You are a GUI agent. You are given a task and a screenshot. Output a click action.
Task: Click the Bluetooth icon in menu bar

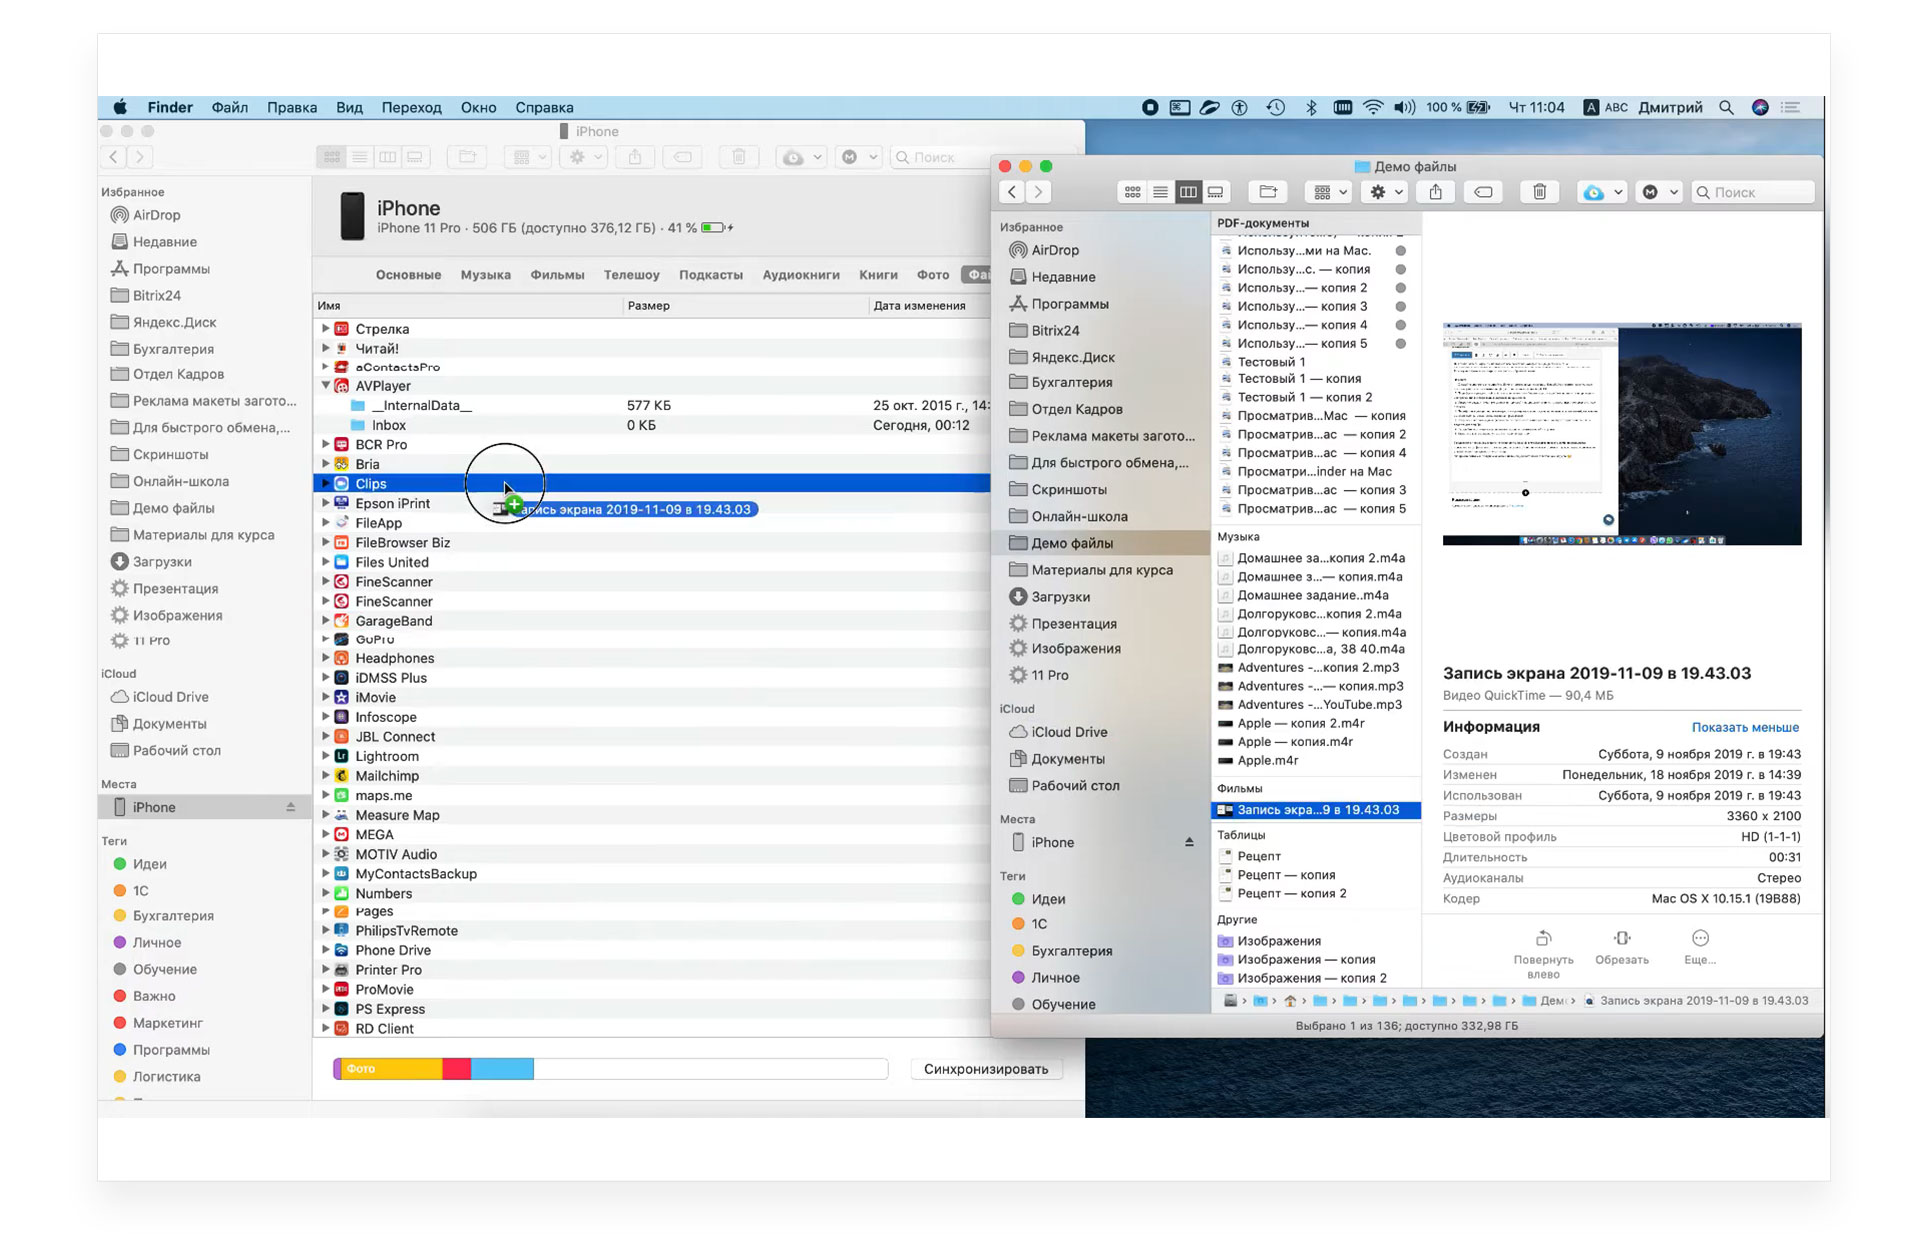point(1311,107)
